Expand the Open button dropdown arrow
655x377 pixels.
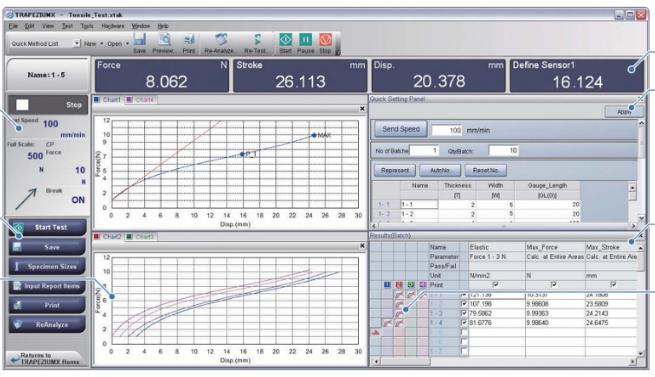[x=127, y=43]
